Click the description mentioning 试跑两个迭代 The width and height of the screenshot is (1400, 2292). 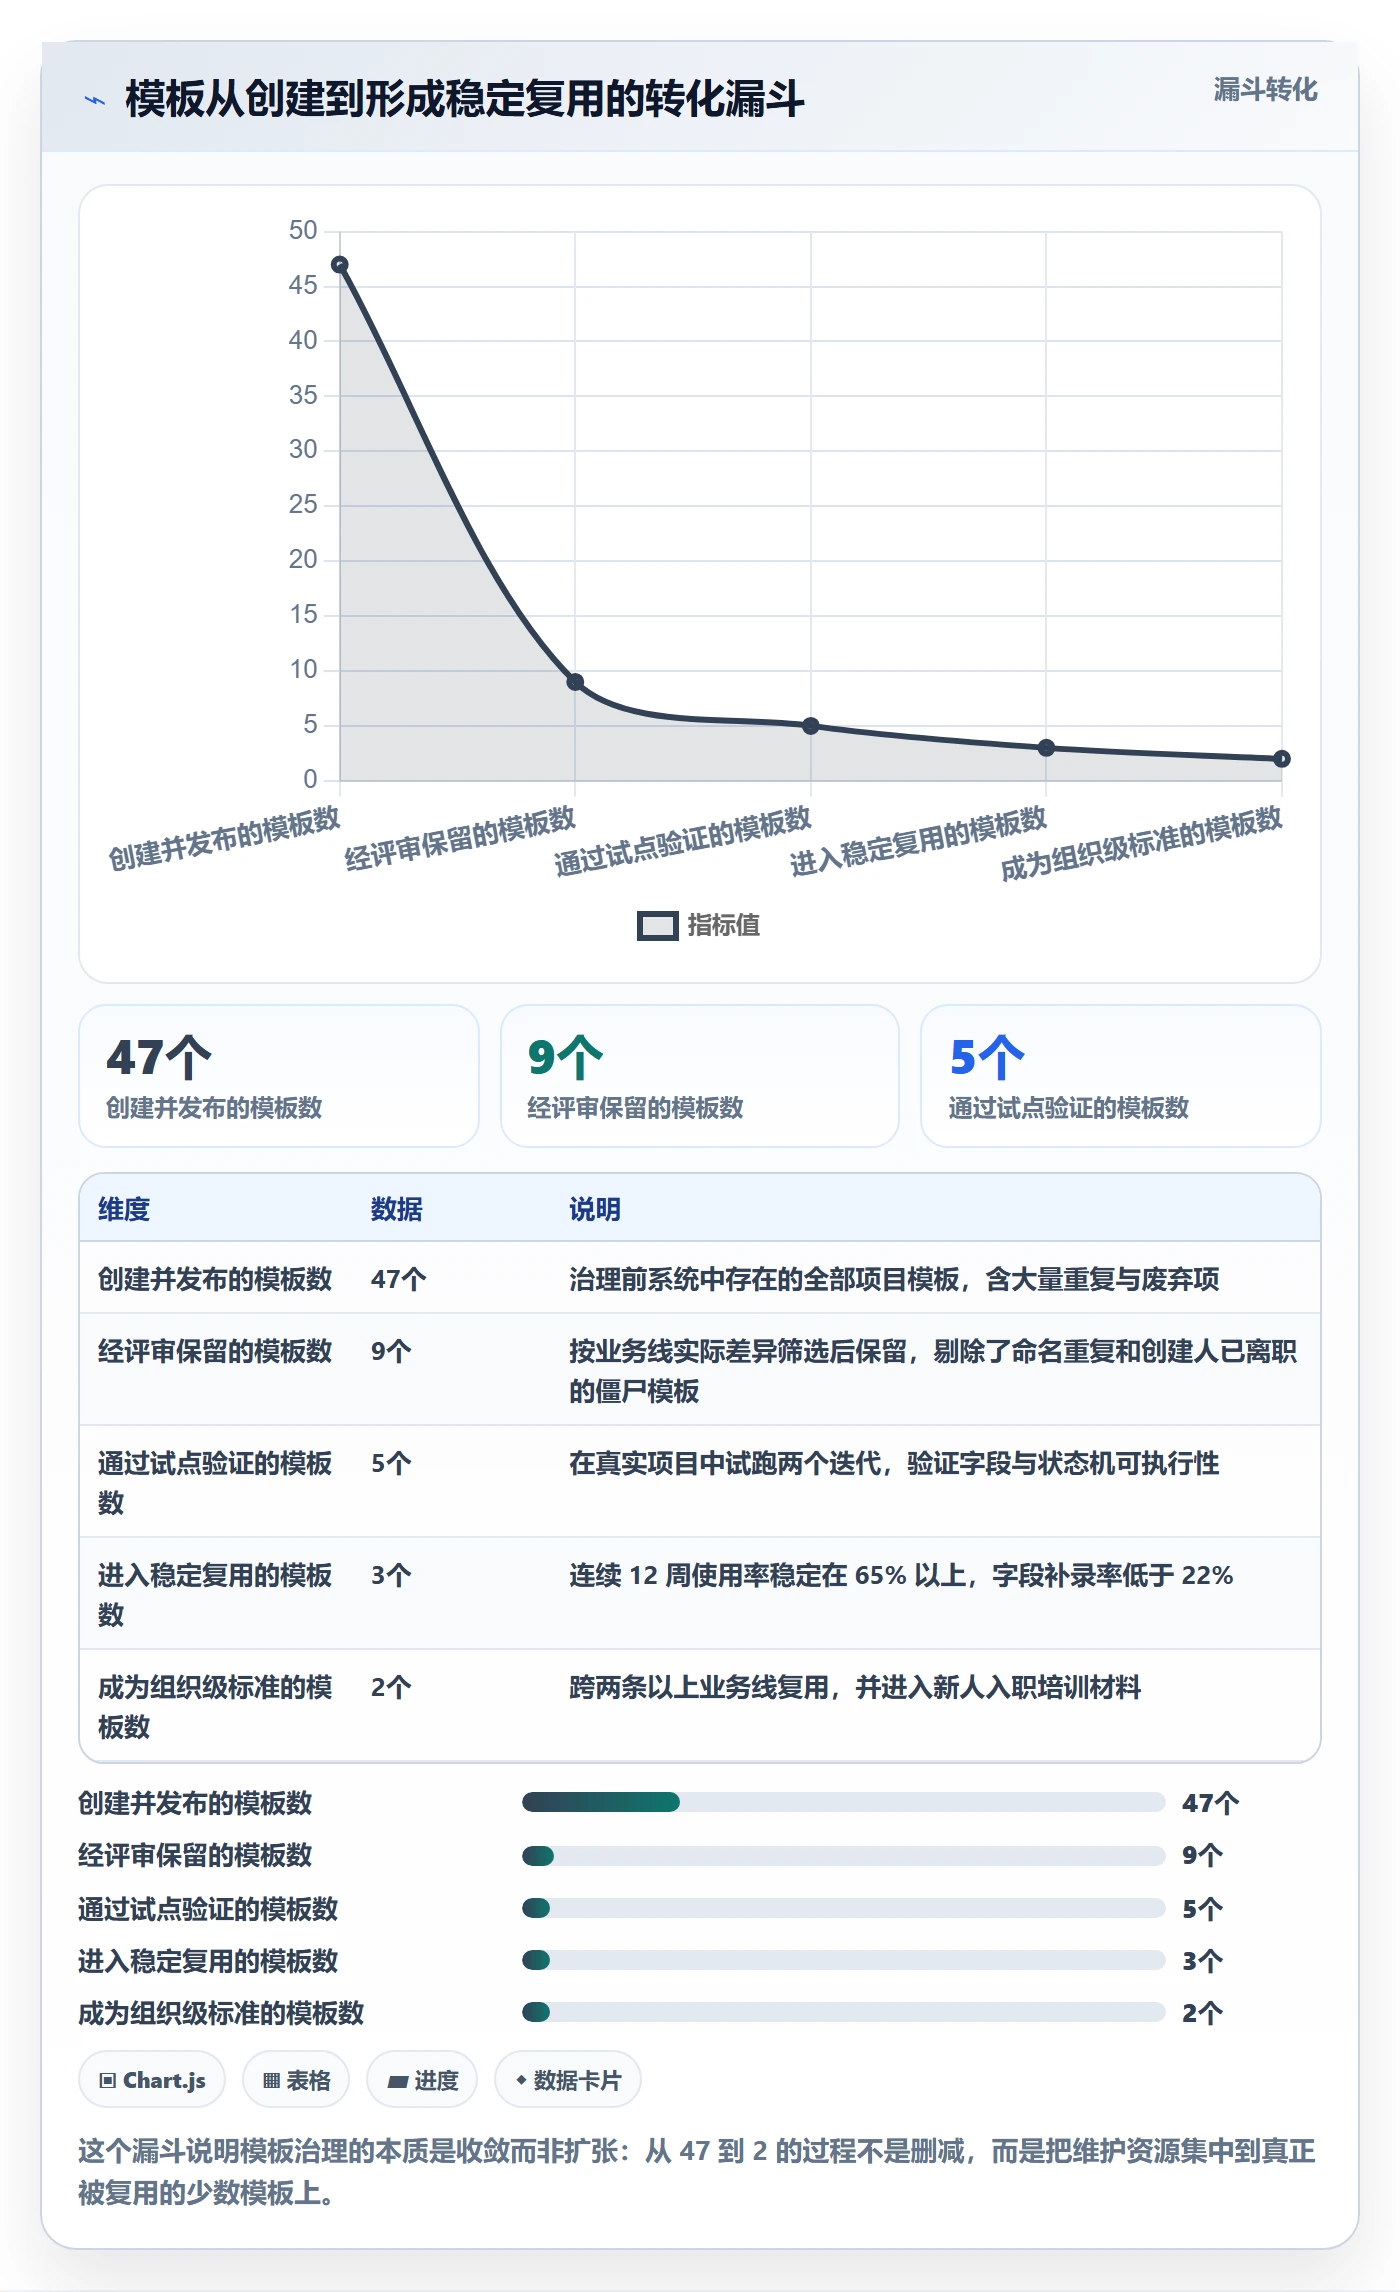coord(894,1463)
